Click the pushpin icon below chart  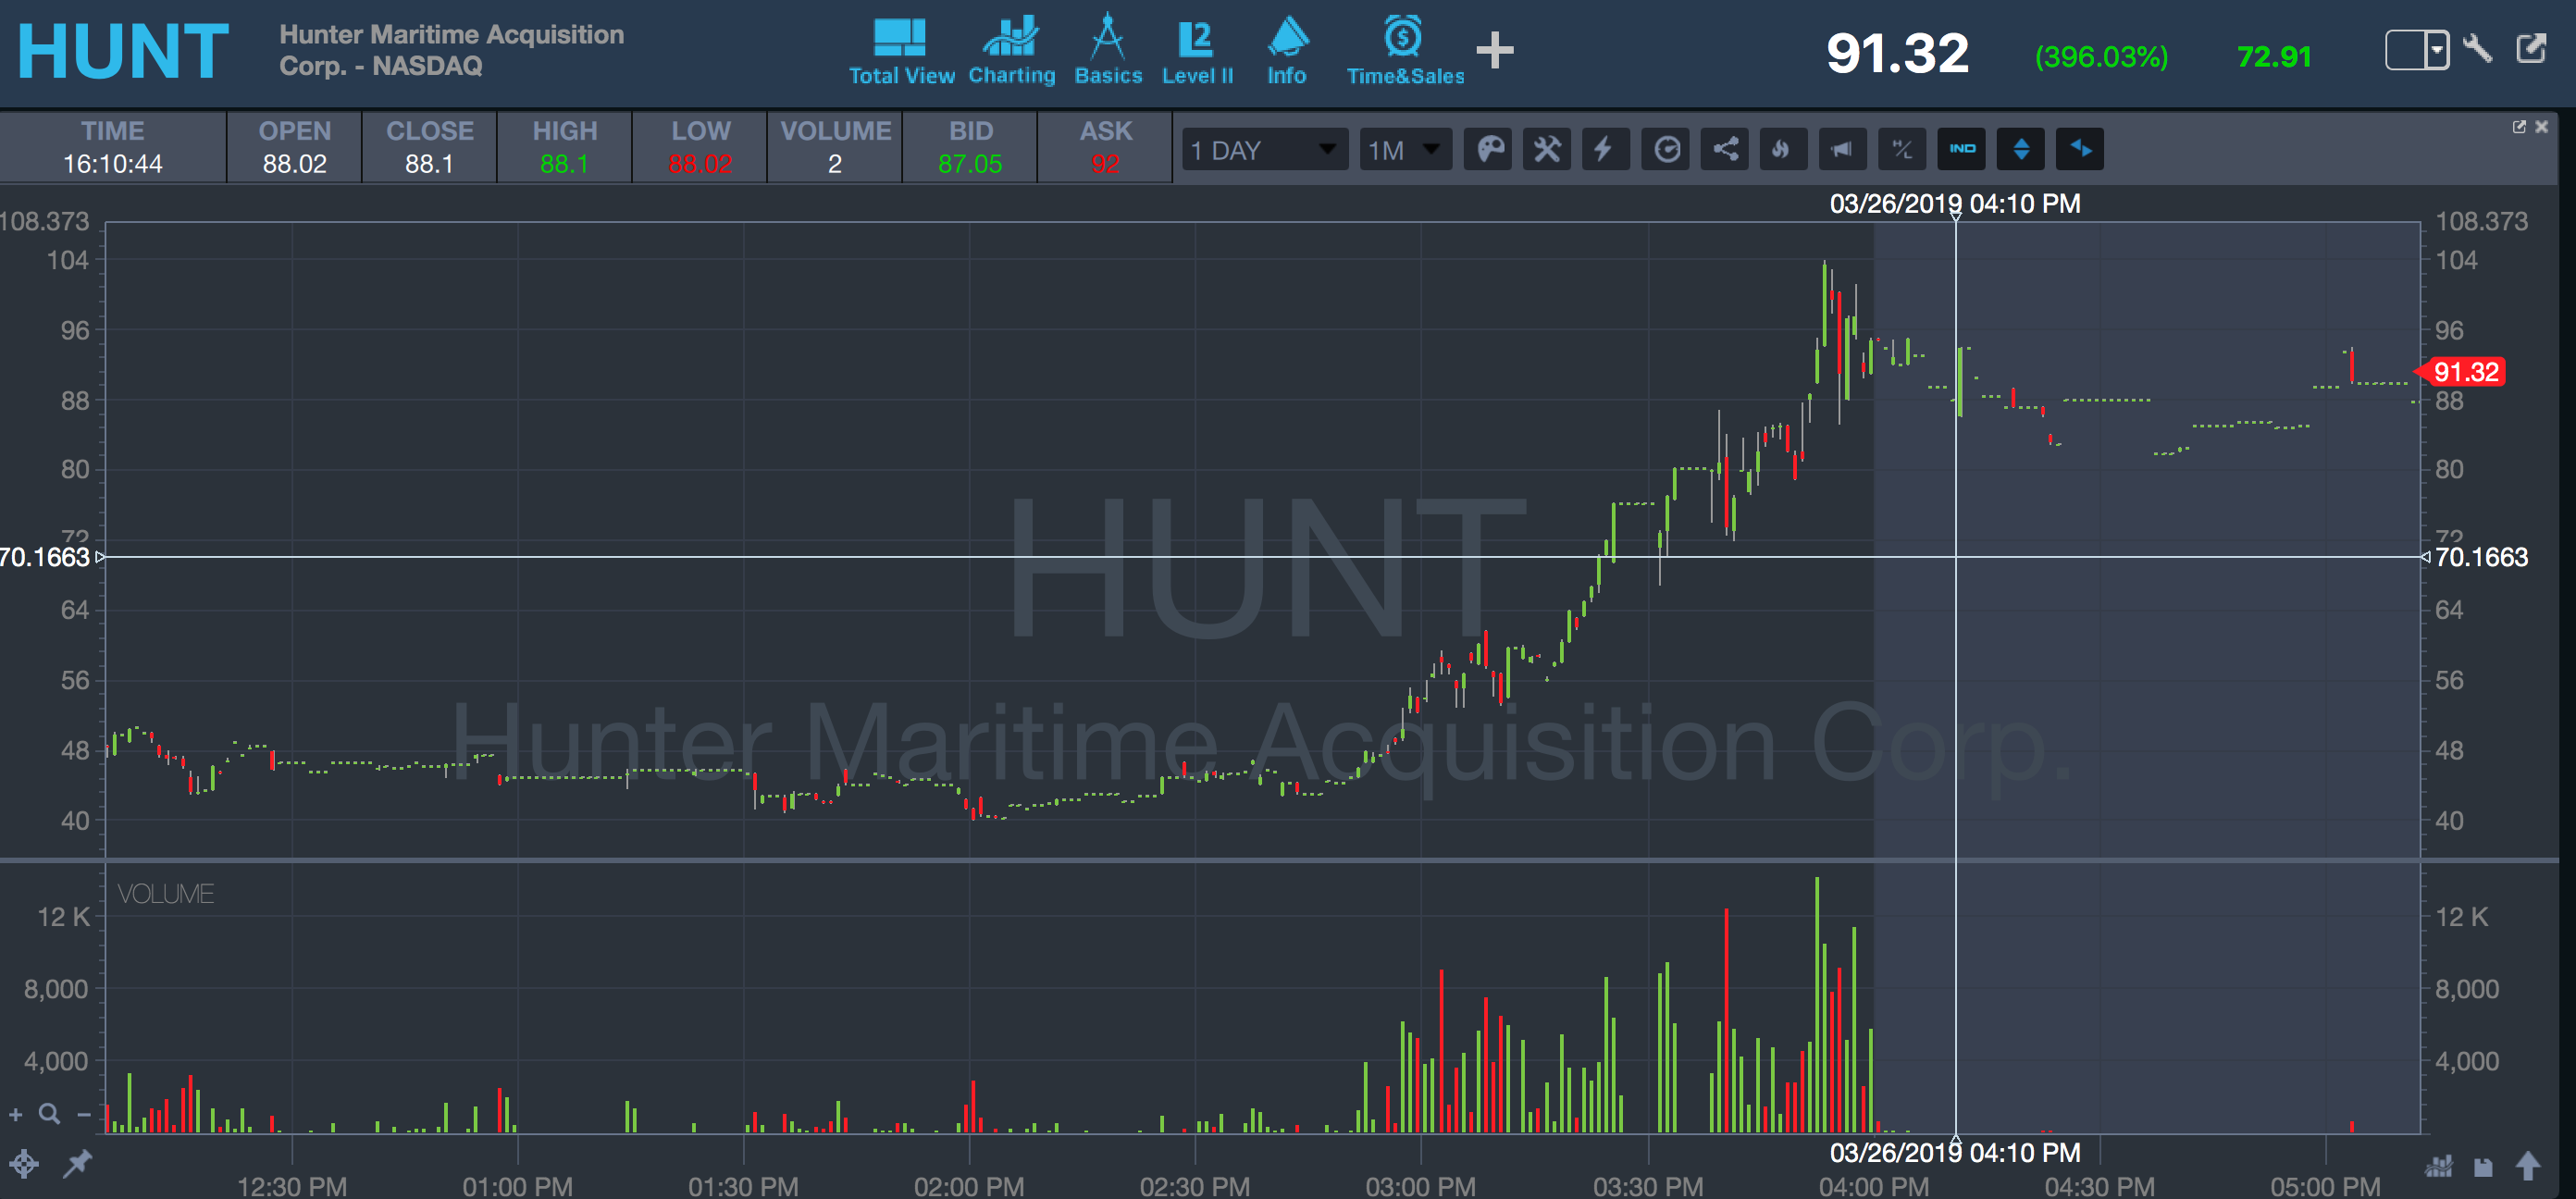[x=77, y=1163]
